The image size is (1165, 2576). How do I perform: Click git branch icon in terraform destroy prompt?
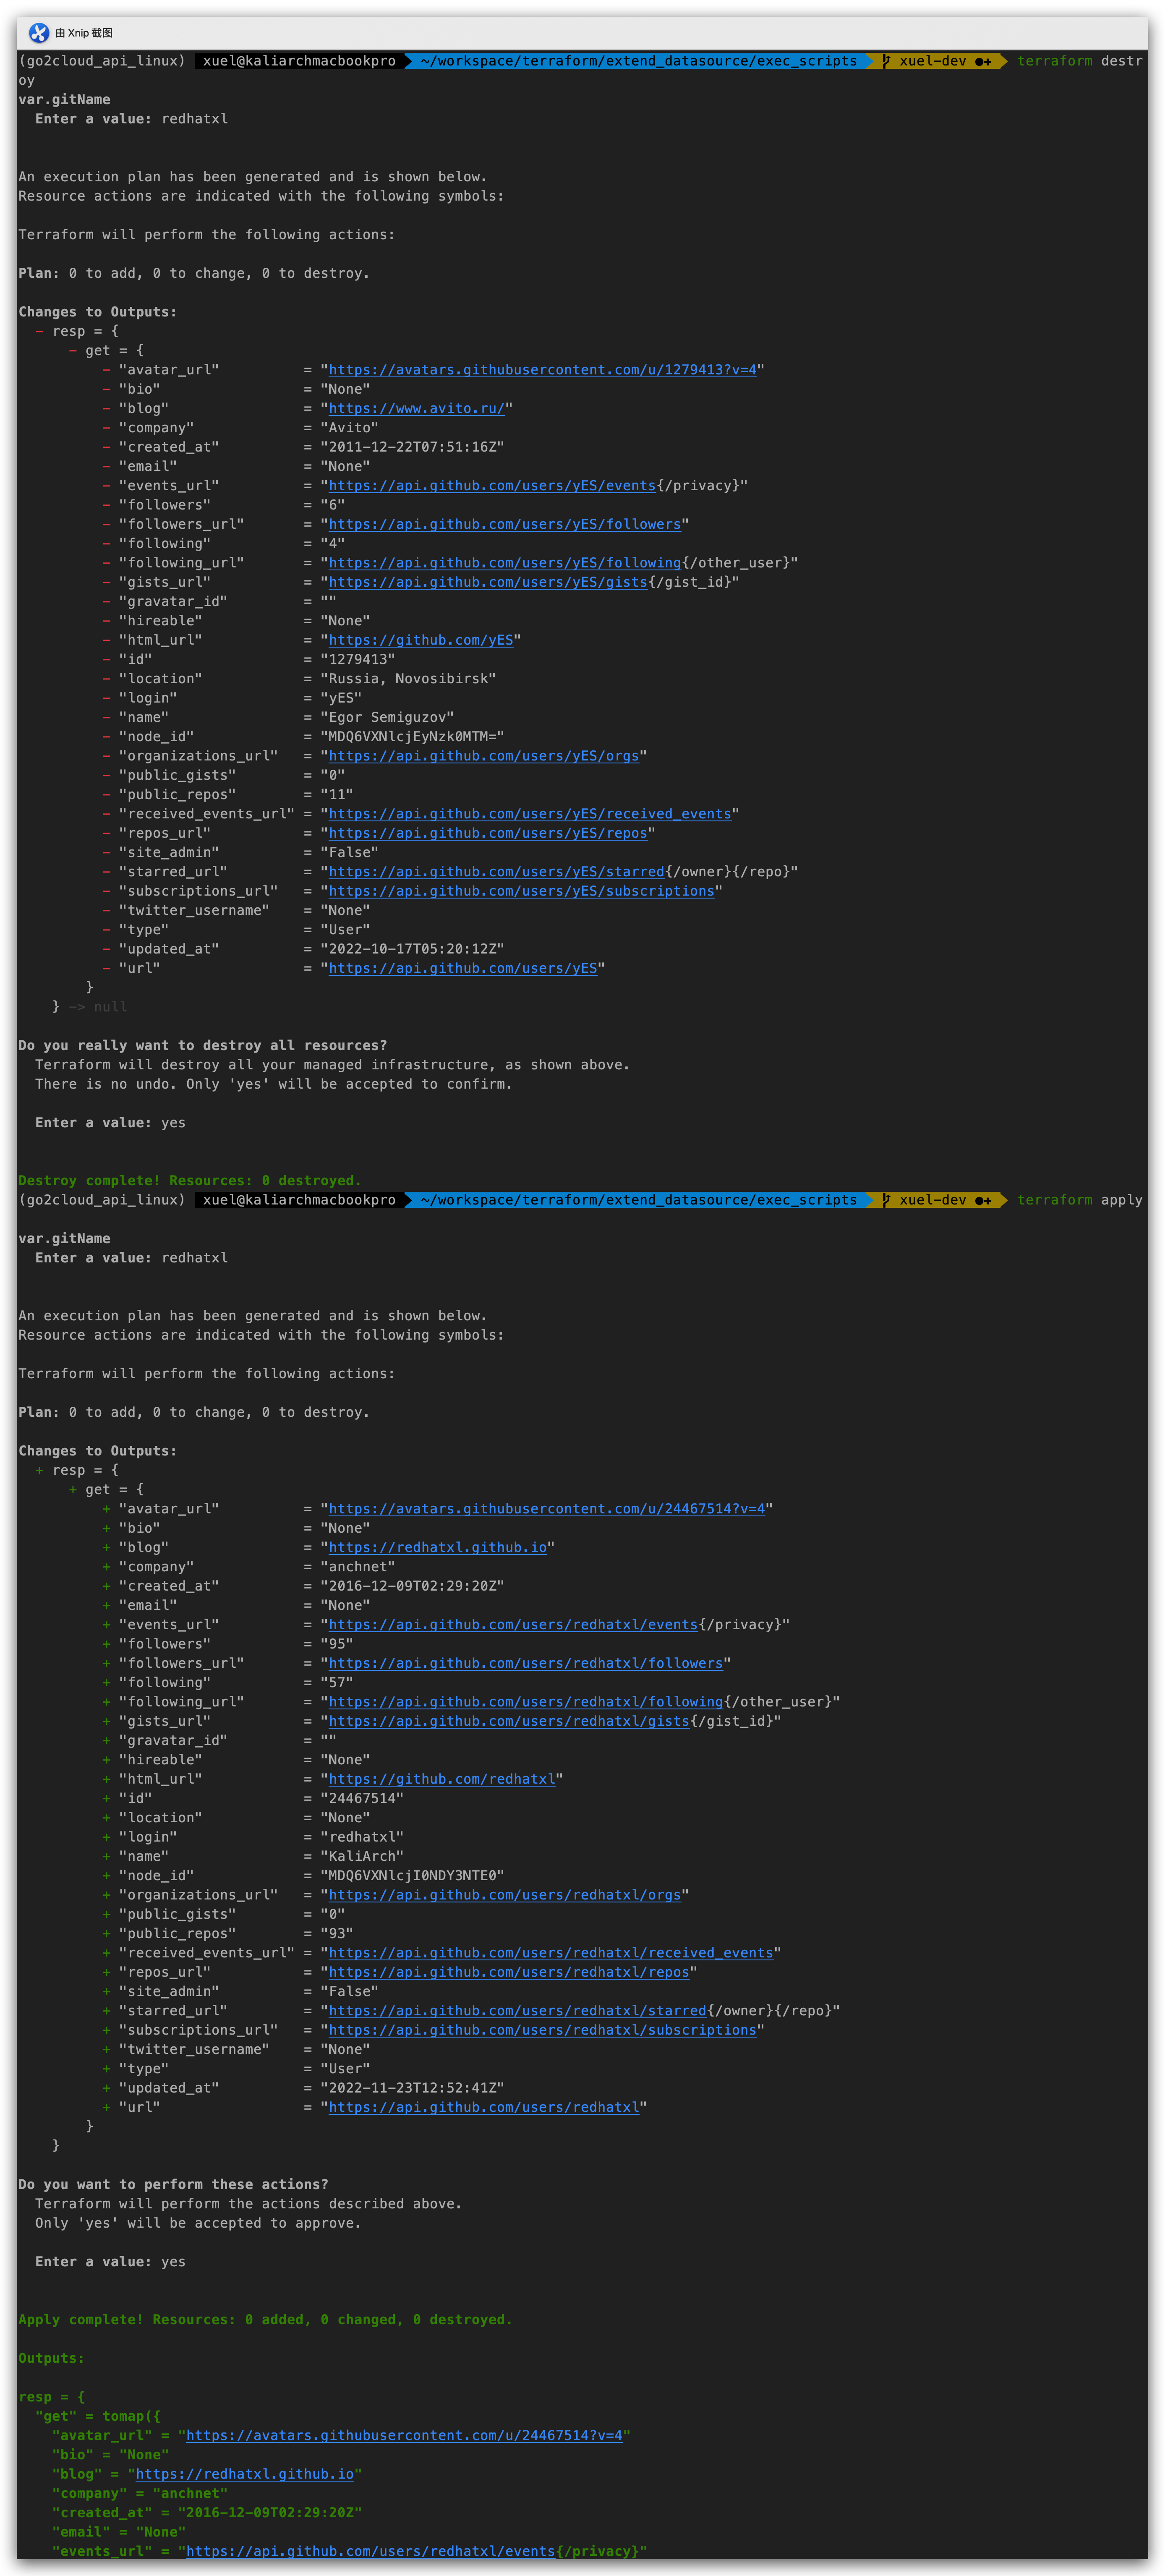[x=886, y=61]
